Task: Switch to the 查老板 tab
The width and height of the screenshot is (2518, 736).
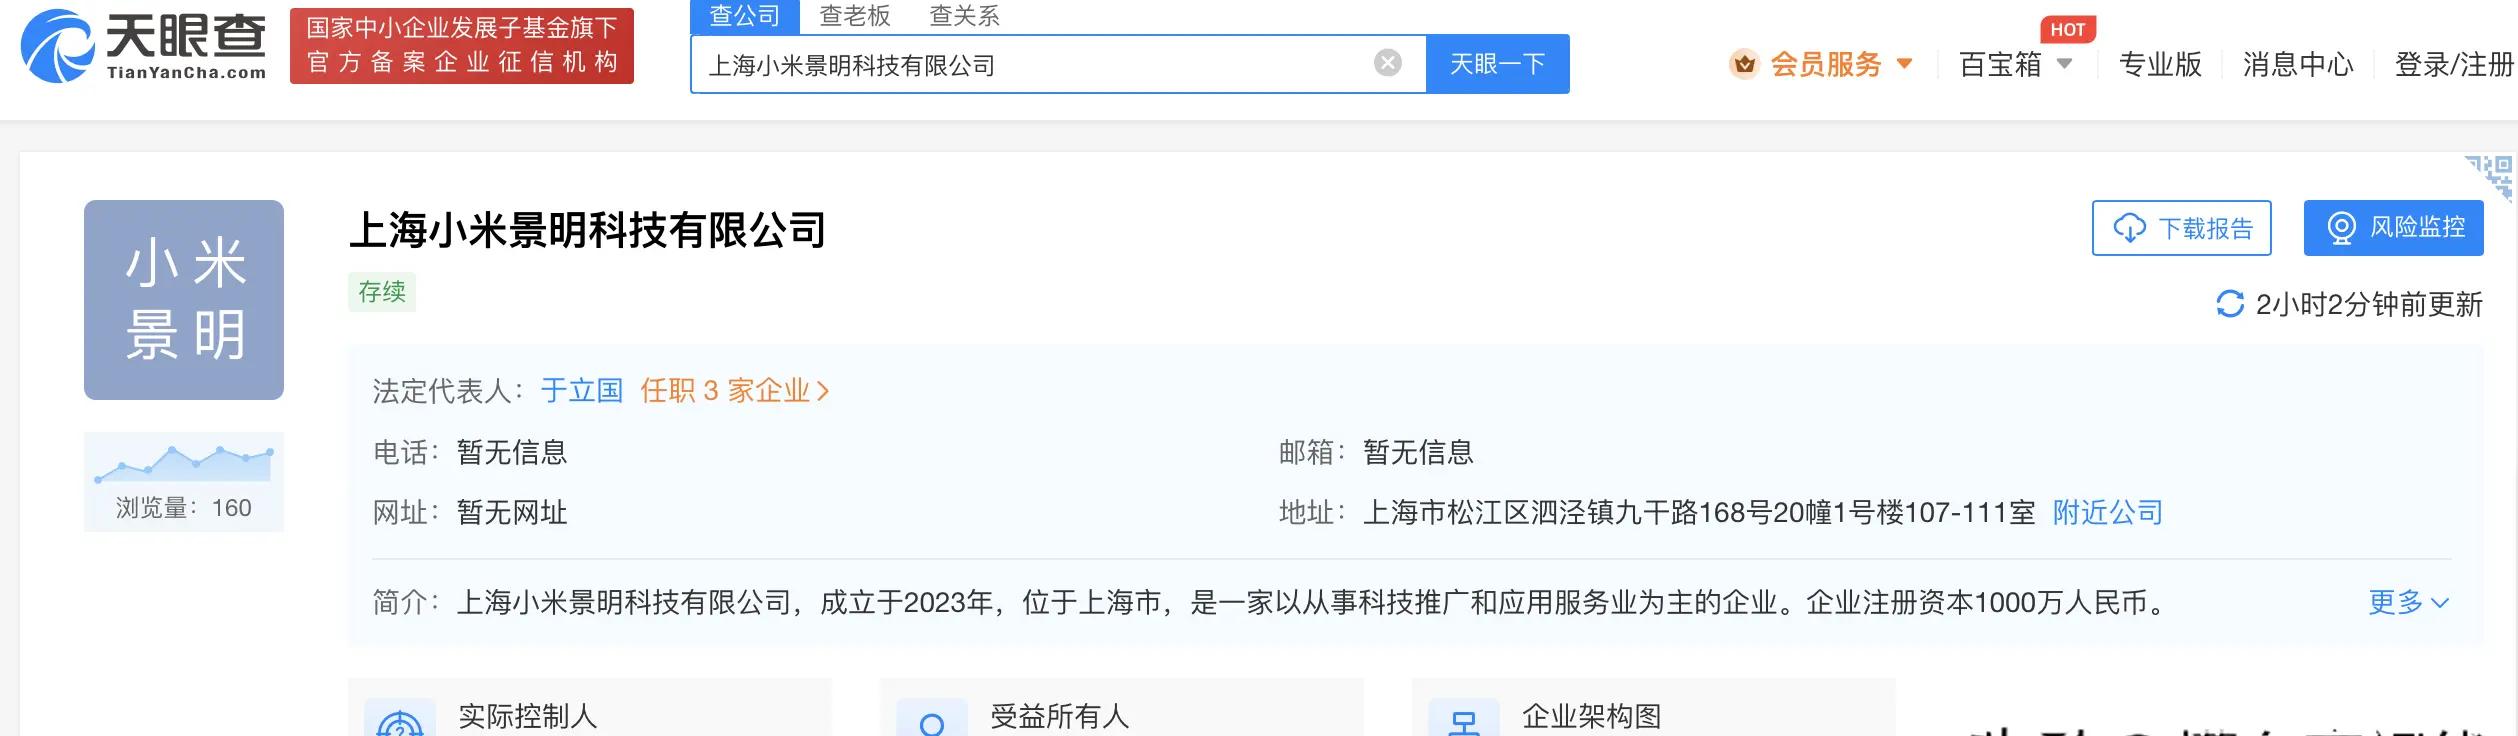Action: tap(854, 16)
